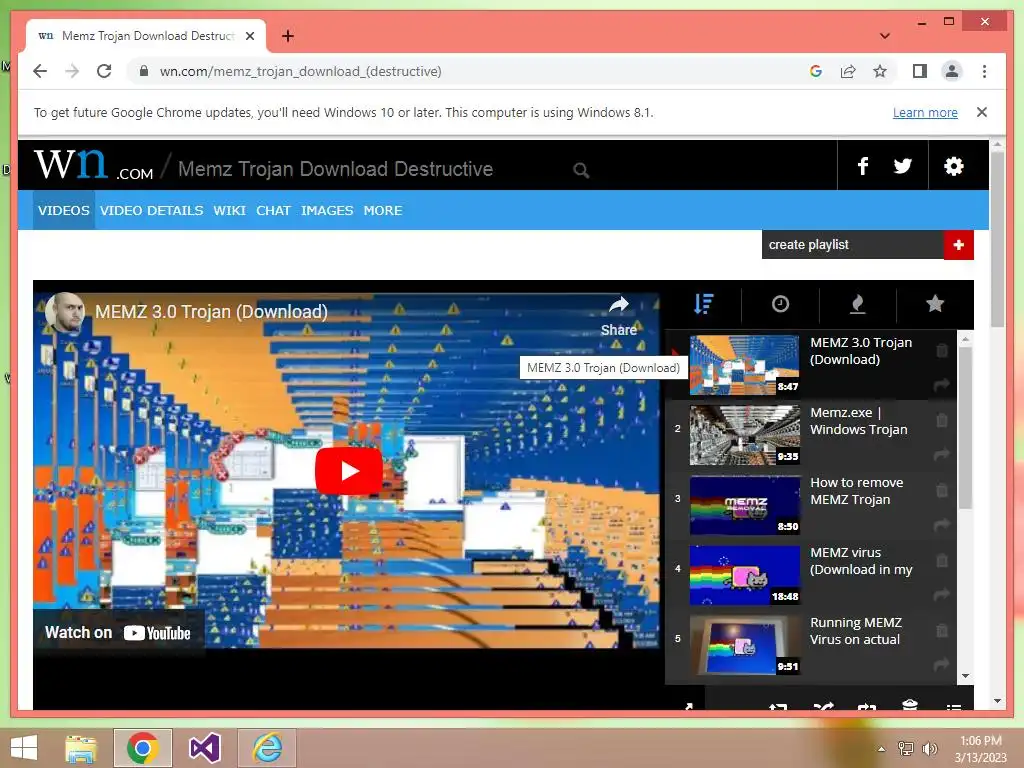This screenshot has width=1024, height=768.
Task: Select the WIKI tab
Action: pos(230,210)
